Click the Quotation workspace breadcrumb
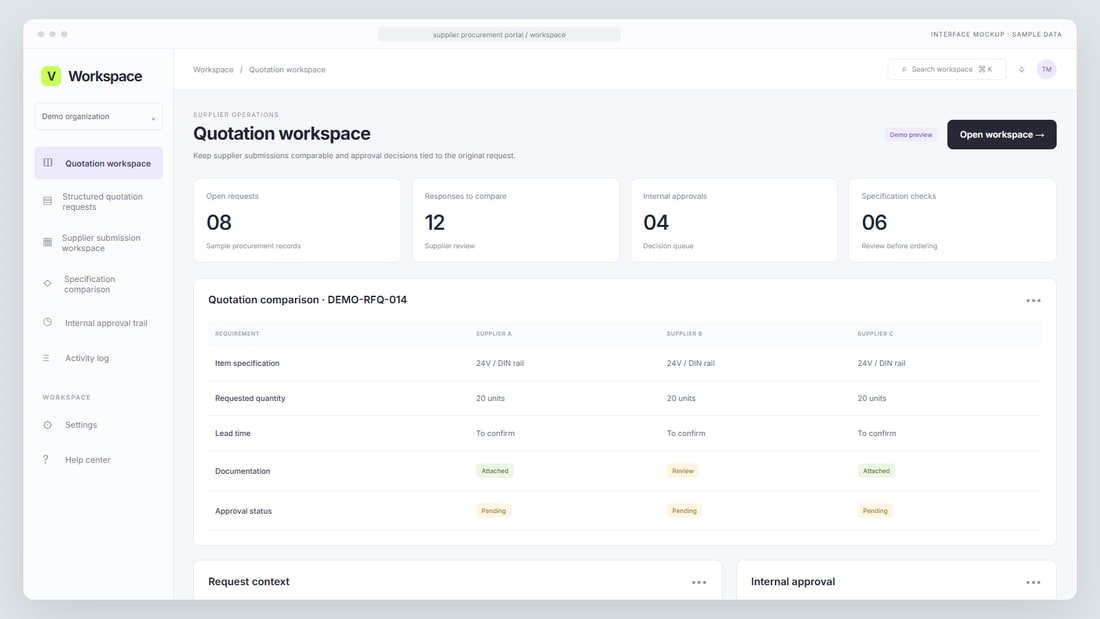The width and height of the screenshot is (1100, 619). (x=287, y=69)
